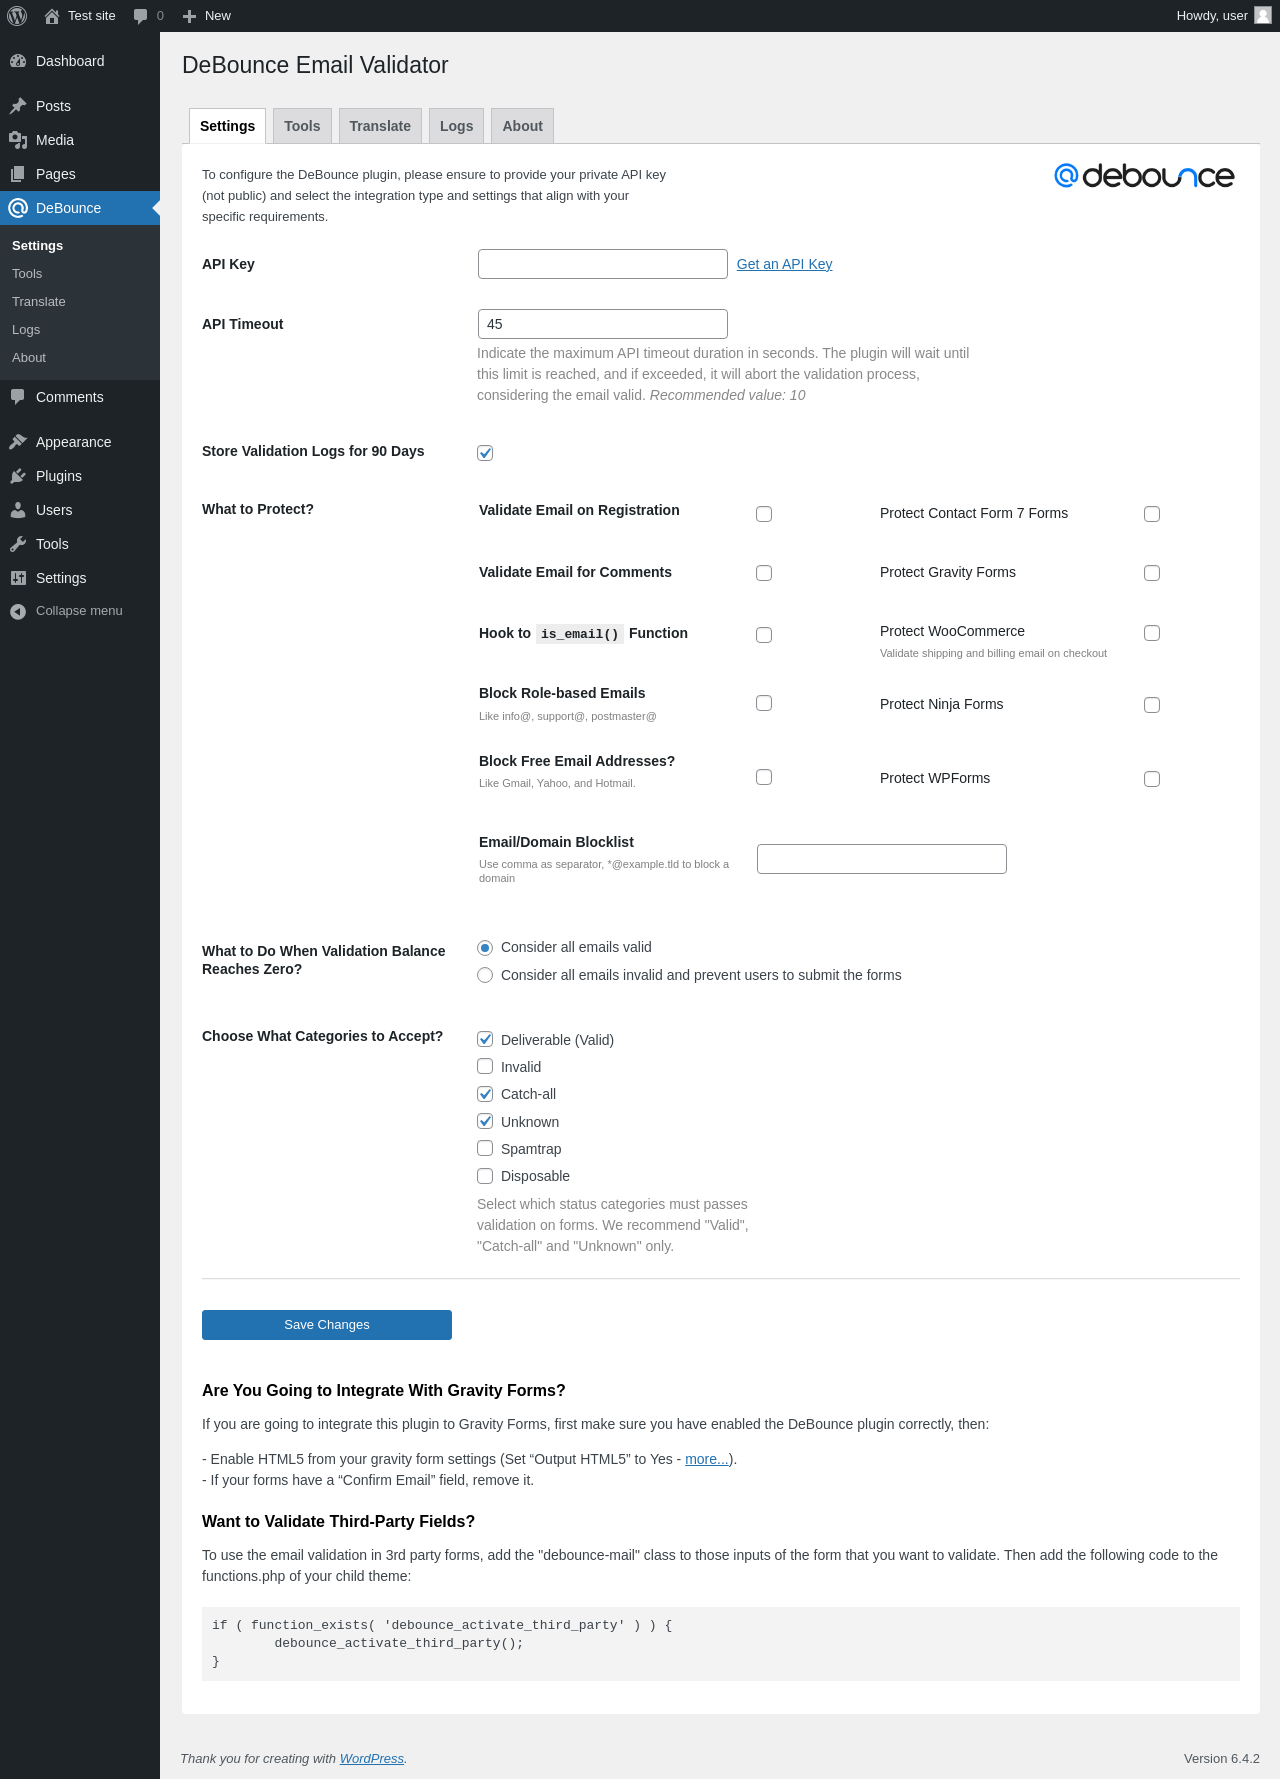Viewport: 1280px width, 1779px height.
Task: Click the Plugins plug icon
Action: point(18,476)
